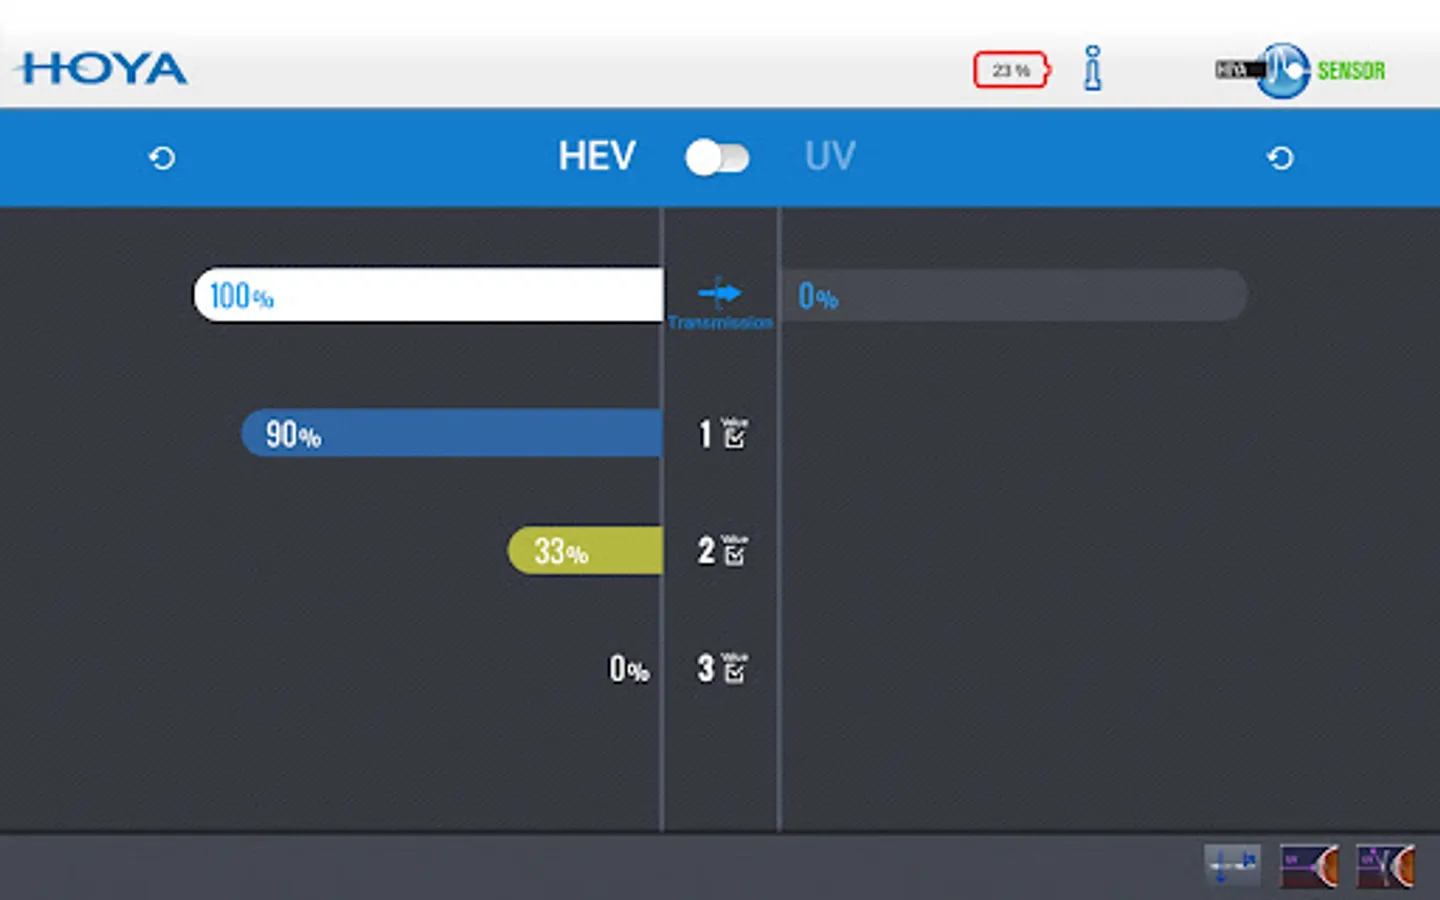Click the blue 90% measurement bar

452,433
